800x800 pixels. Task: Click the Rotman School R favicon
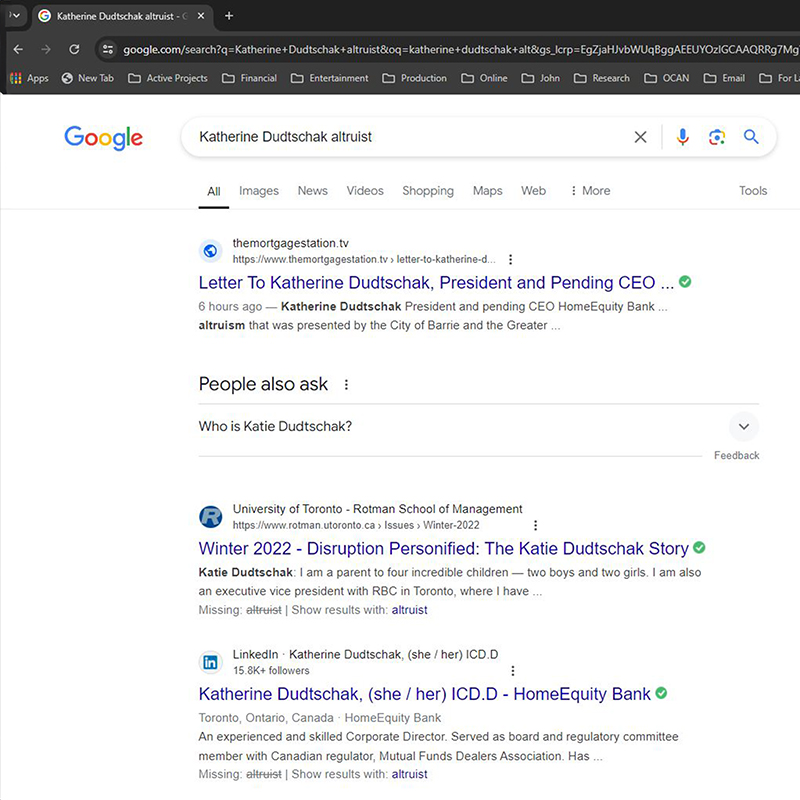point(210,517)
